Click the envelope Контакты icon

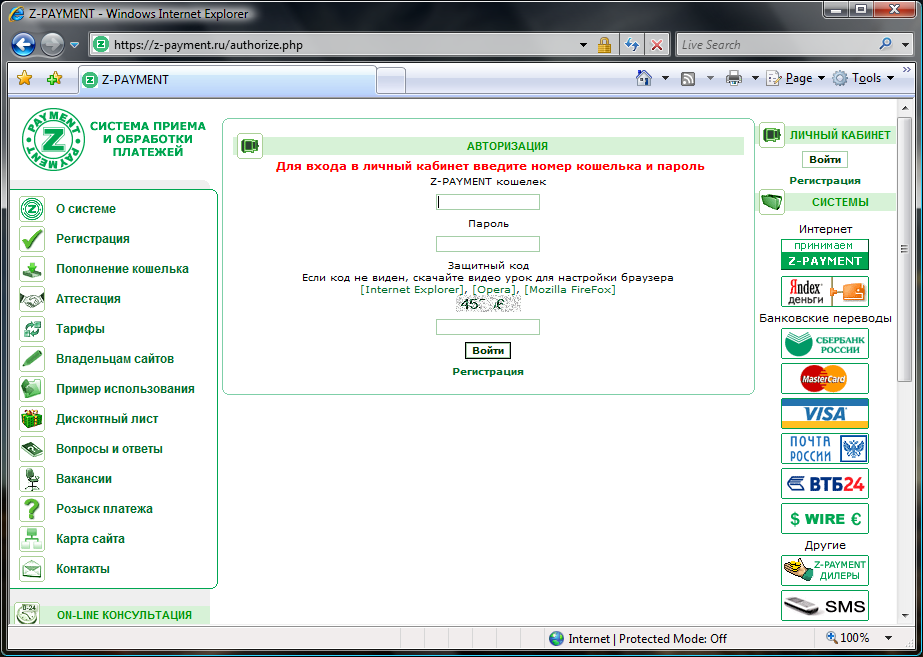click(x=32, y=569)
